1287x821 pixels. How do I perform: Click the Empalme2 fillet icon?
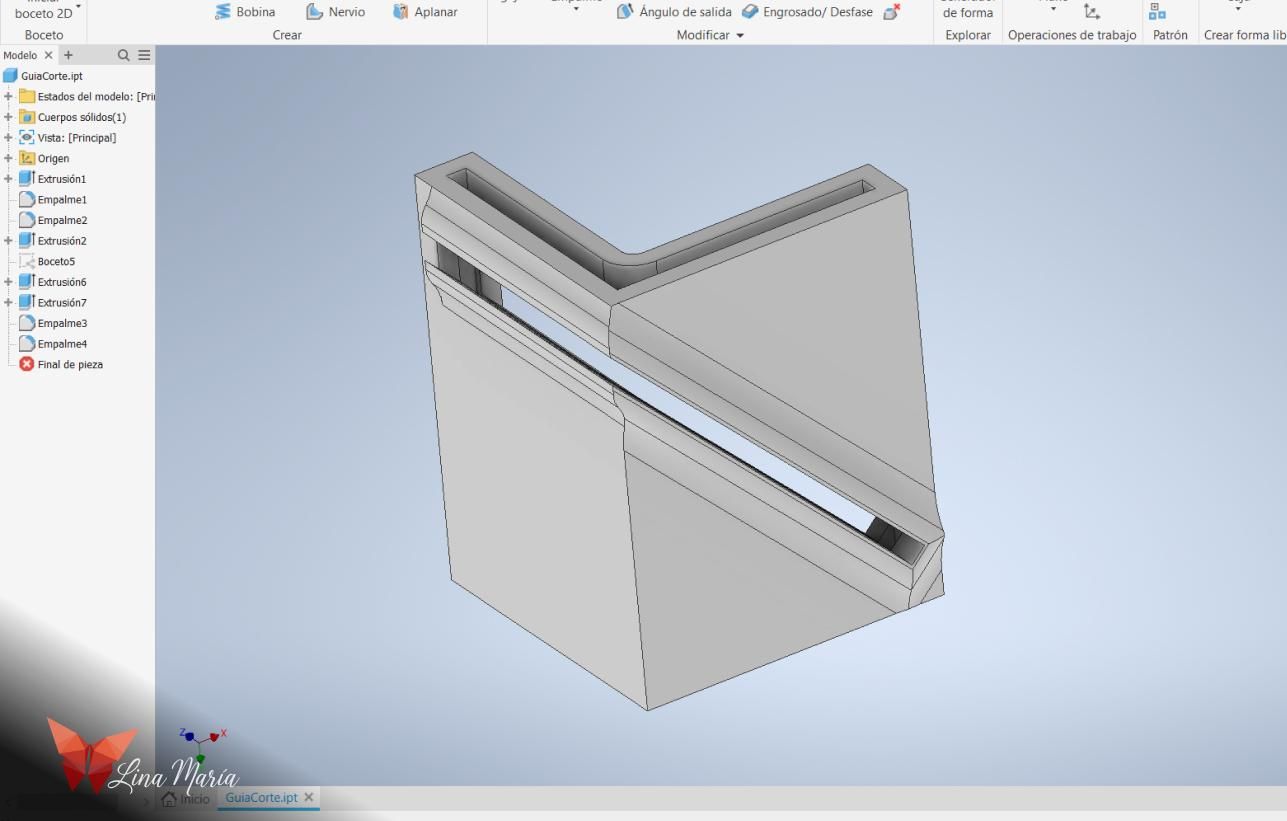click(x=27, y=220)
